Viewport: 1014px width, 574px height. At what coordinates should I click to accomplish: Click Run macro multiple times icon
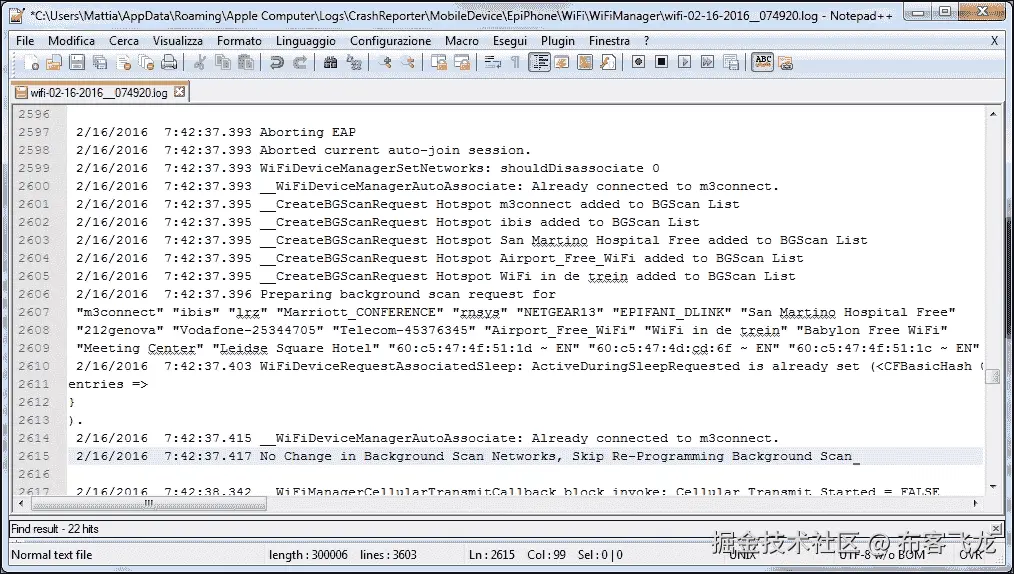(707, 62)
